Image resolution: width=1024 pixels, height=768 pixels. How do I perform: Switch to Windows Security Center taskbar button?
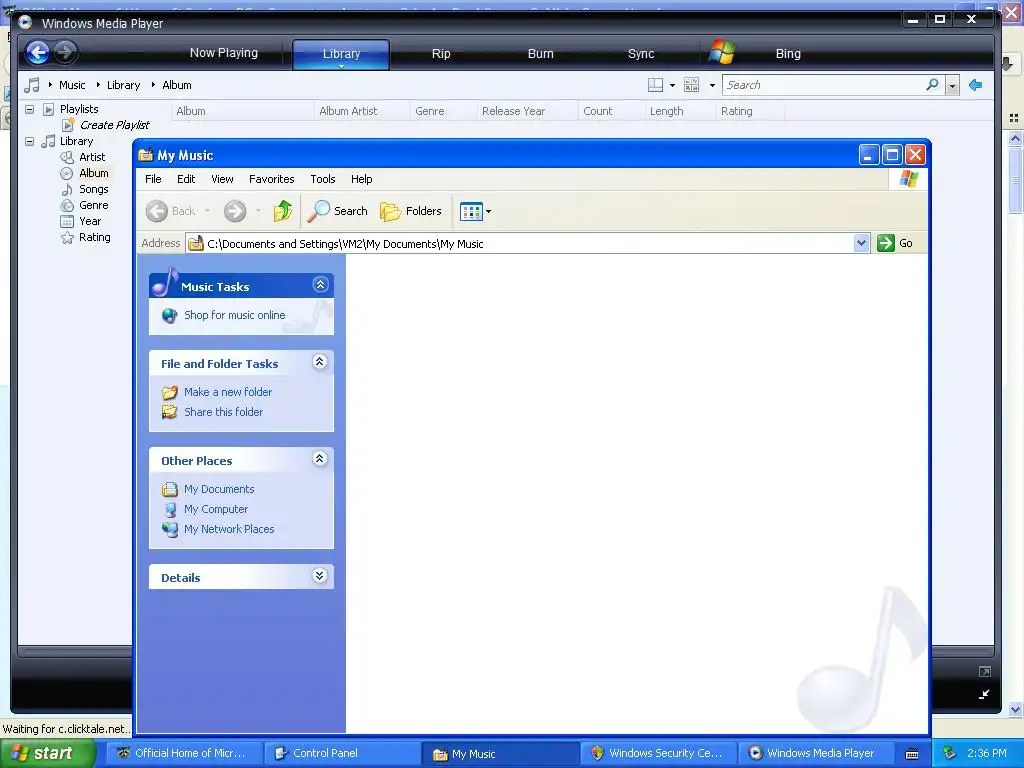(x=658, y=754)
